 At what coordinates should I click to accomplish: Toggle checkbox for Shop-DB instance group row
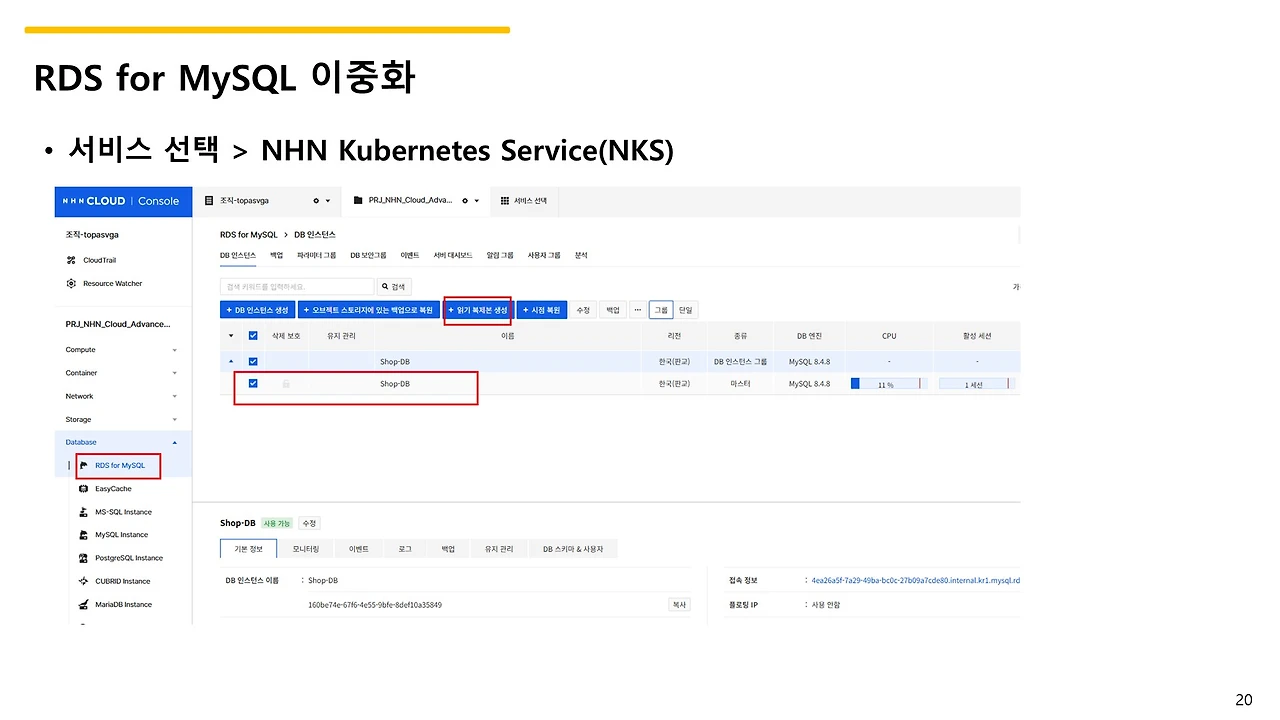coord(253,361)
